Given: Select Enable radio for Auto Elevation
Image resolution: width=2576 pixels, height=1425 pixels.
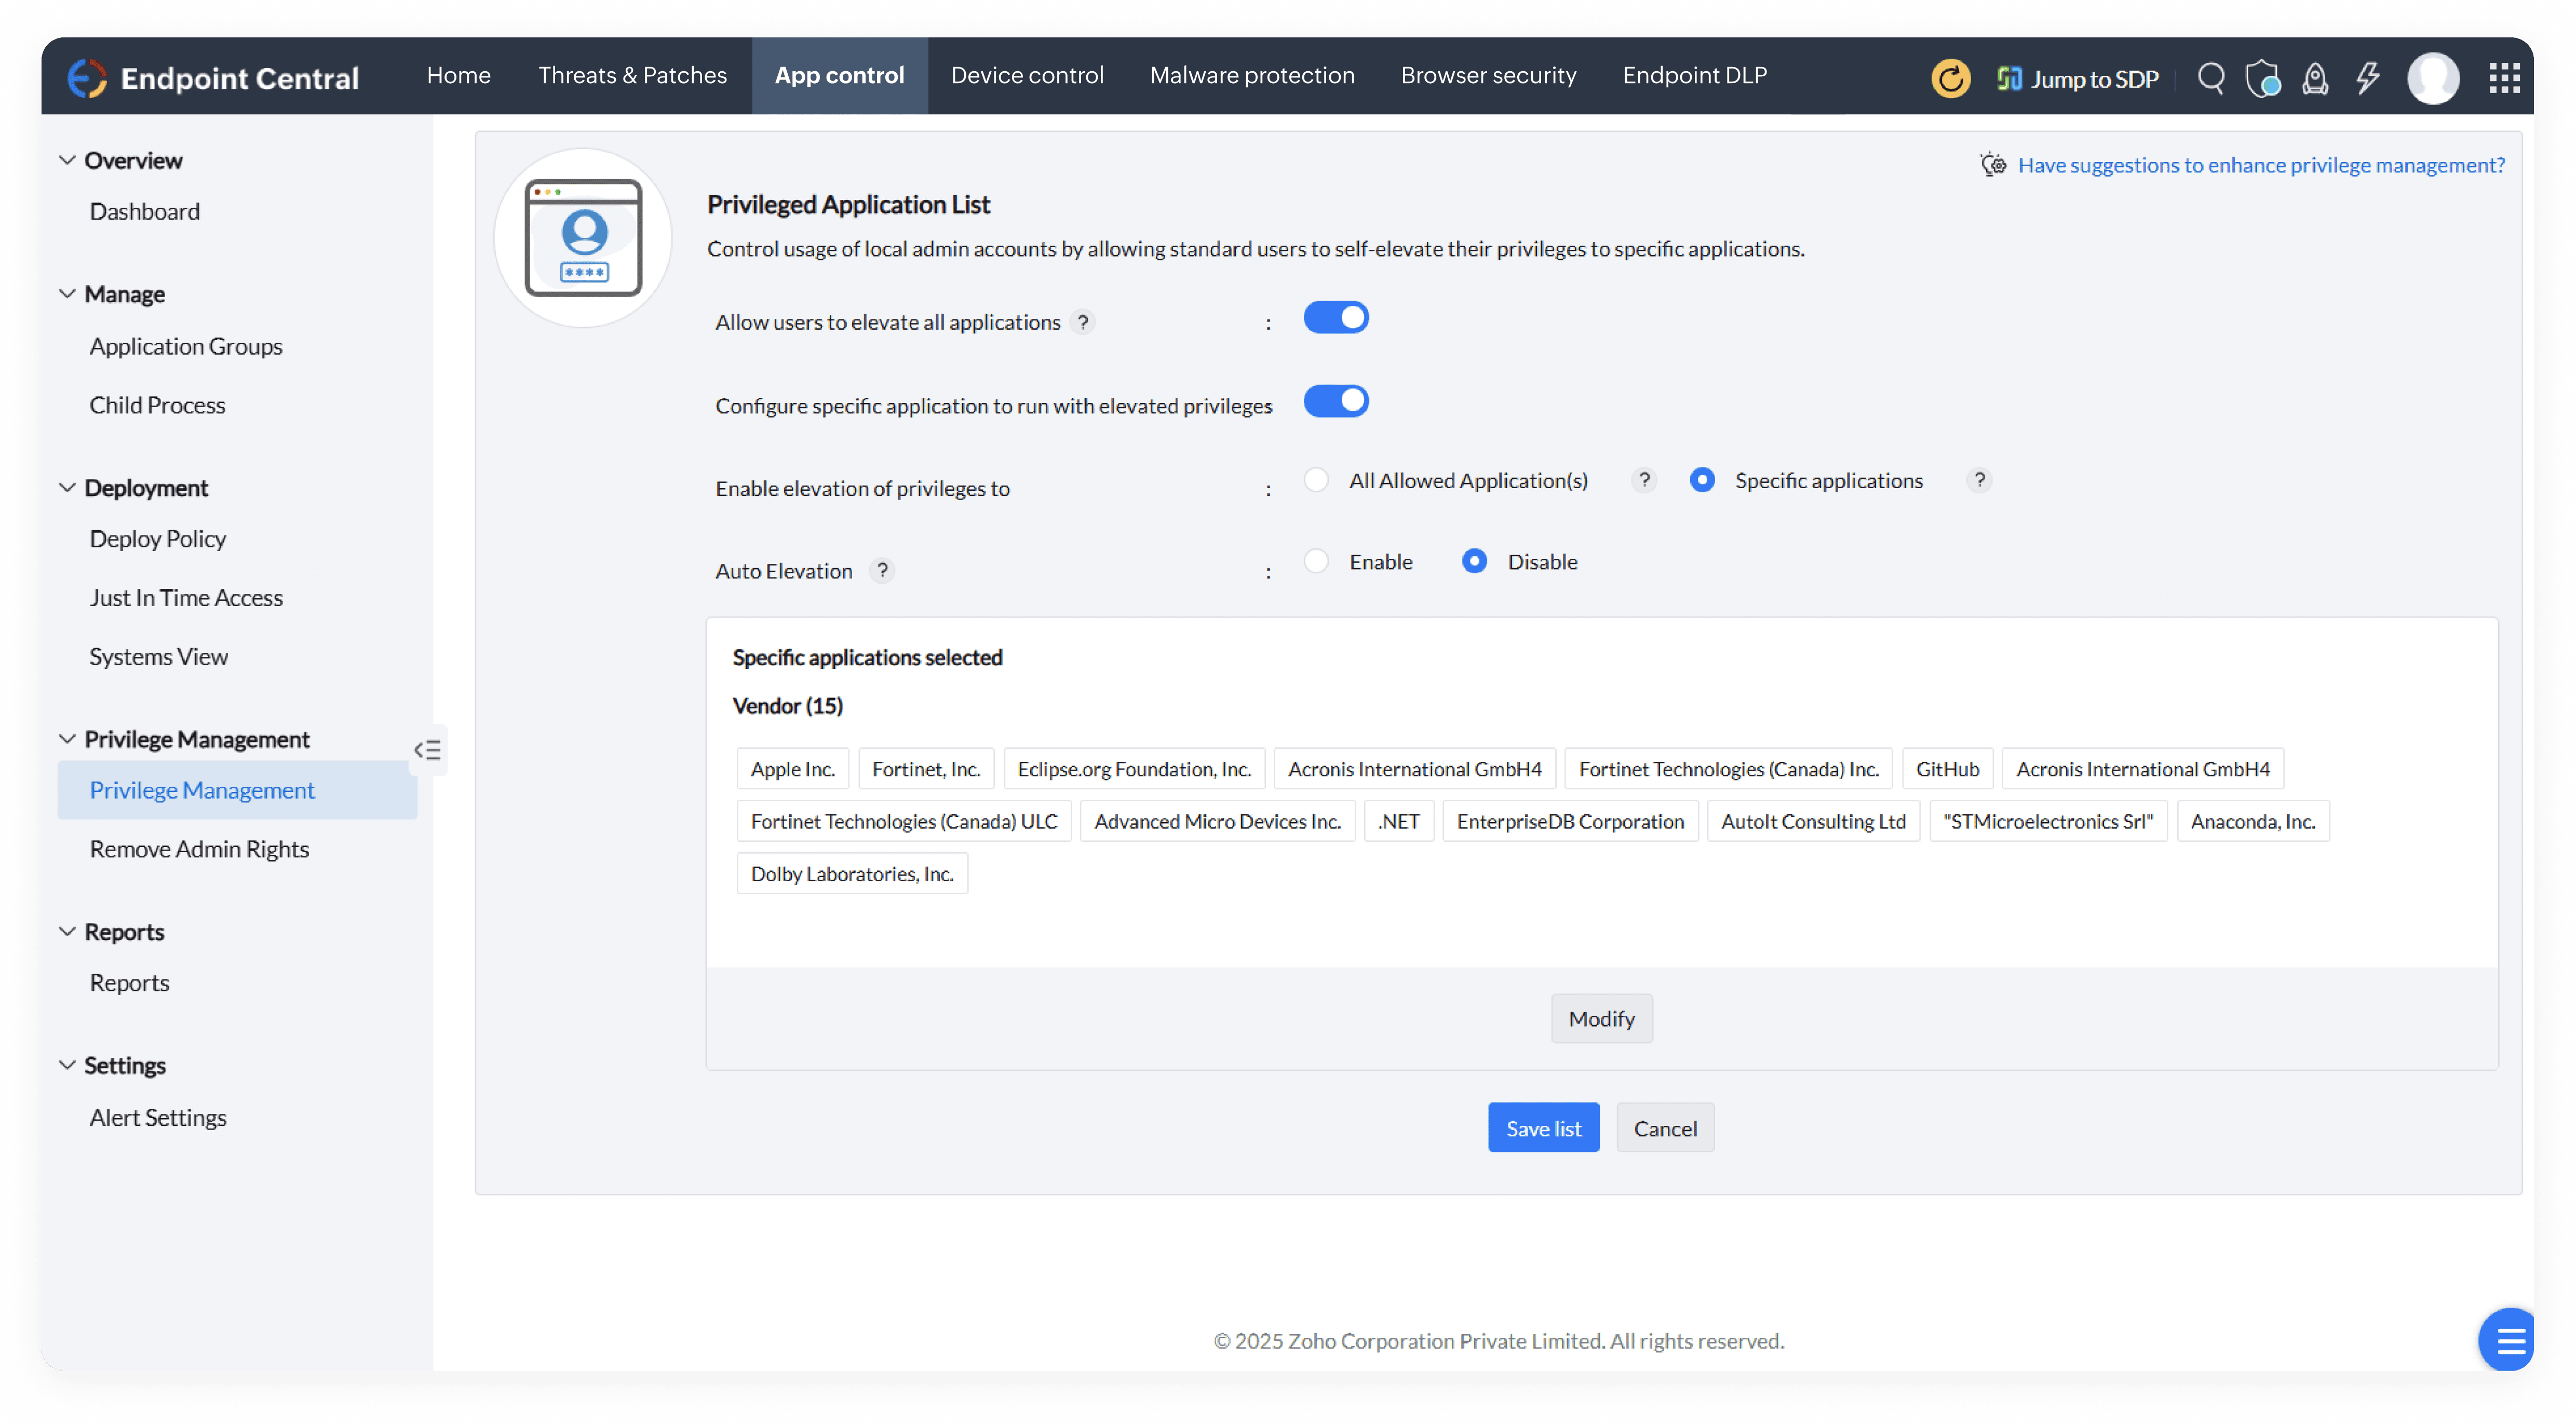Looking at the screenshot, I should pyautogui.click(x=1316, y=561).
